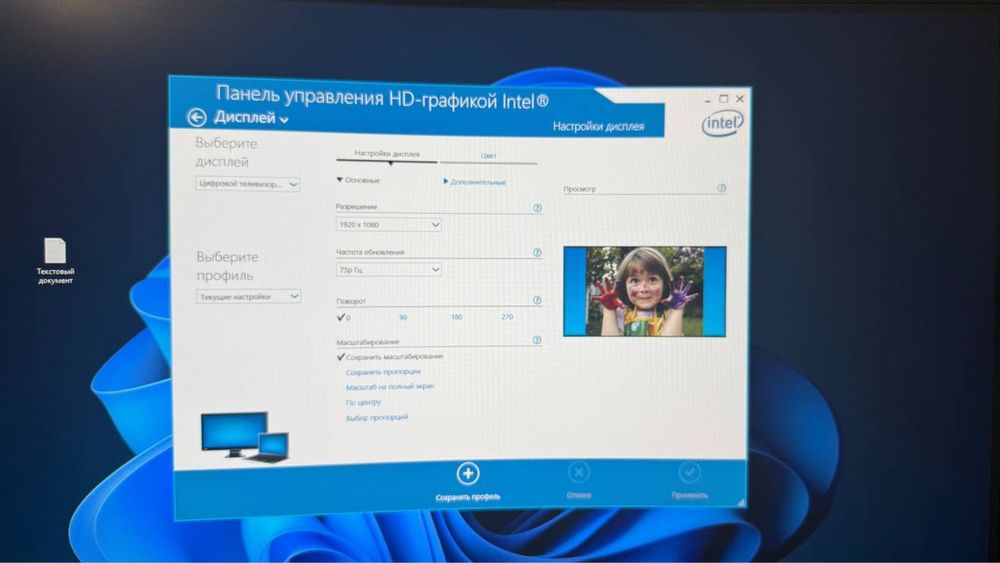Viewport: 1000px width, 563px height.
Task: Switch to the Настройки дисплея tab
Action: [x=386, y=154]
